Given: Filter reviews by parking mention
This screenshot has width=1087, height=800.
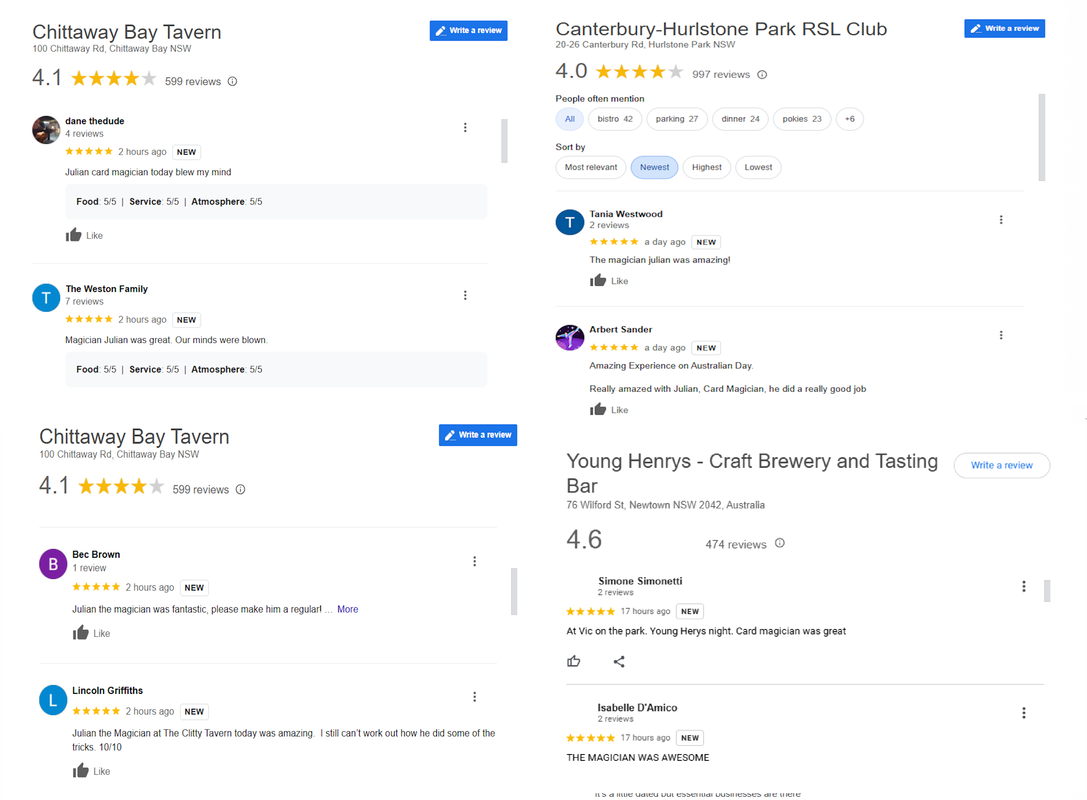Looking at the screenshot, I should tap(677, 119).
